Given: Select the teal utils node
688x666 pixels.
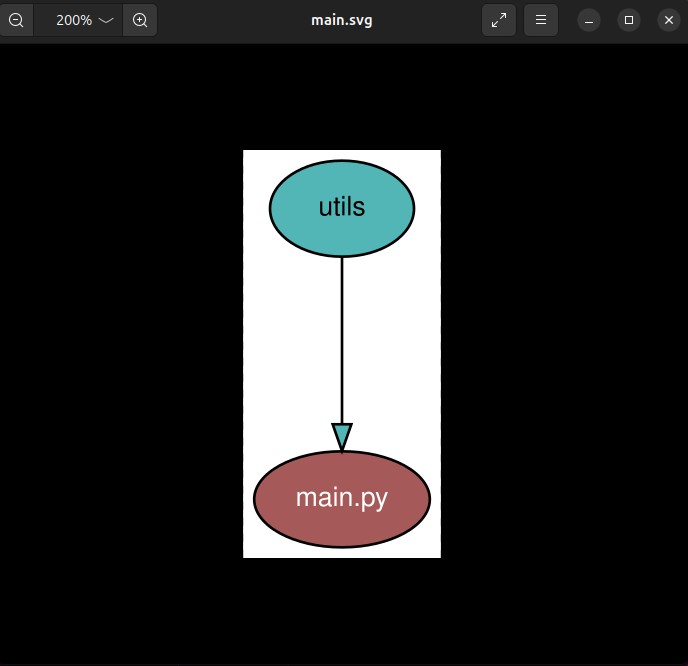Looking at the screenshot, I should [x=342, y=208].
